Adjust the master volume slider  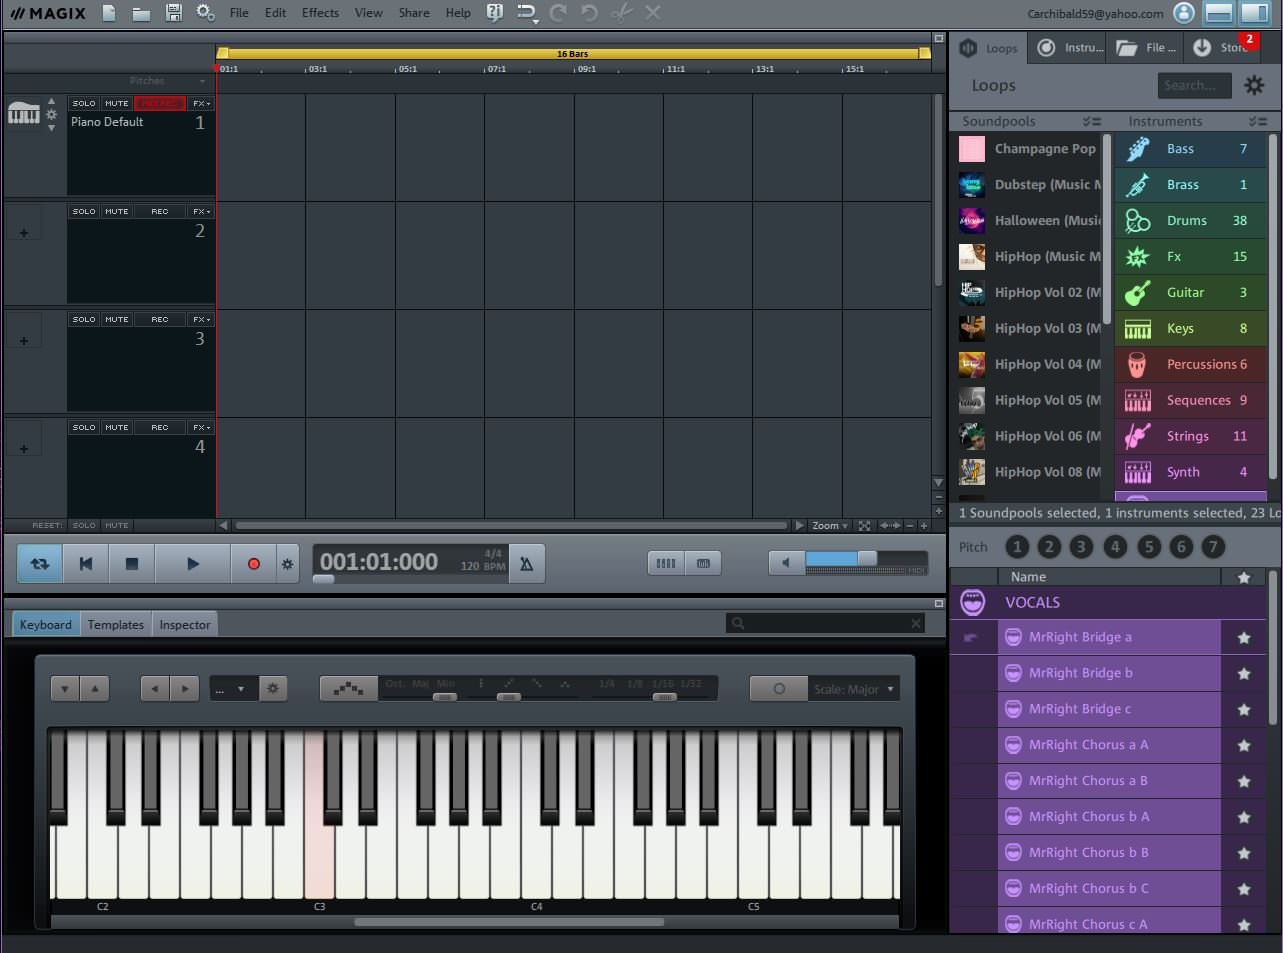click(x=866, y=559)
